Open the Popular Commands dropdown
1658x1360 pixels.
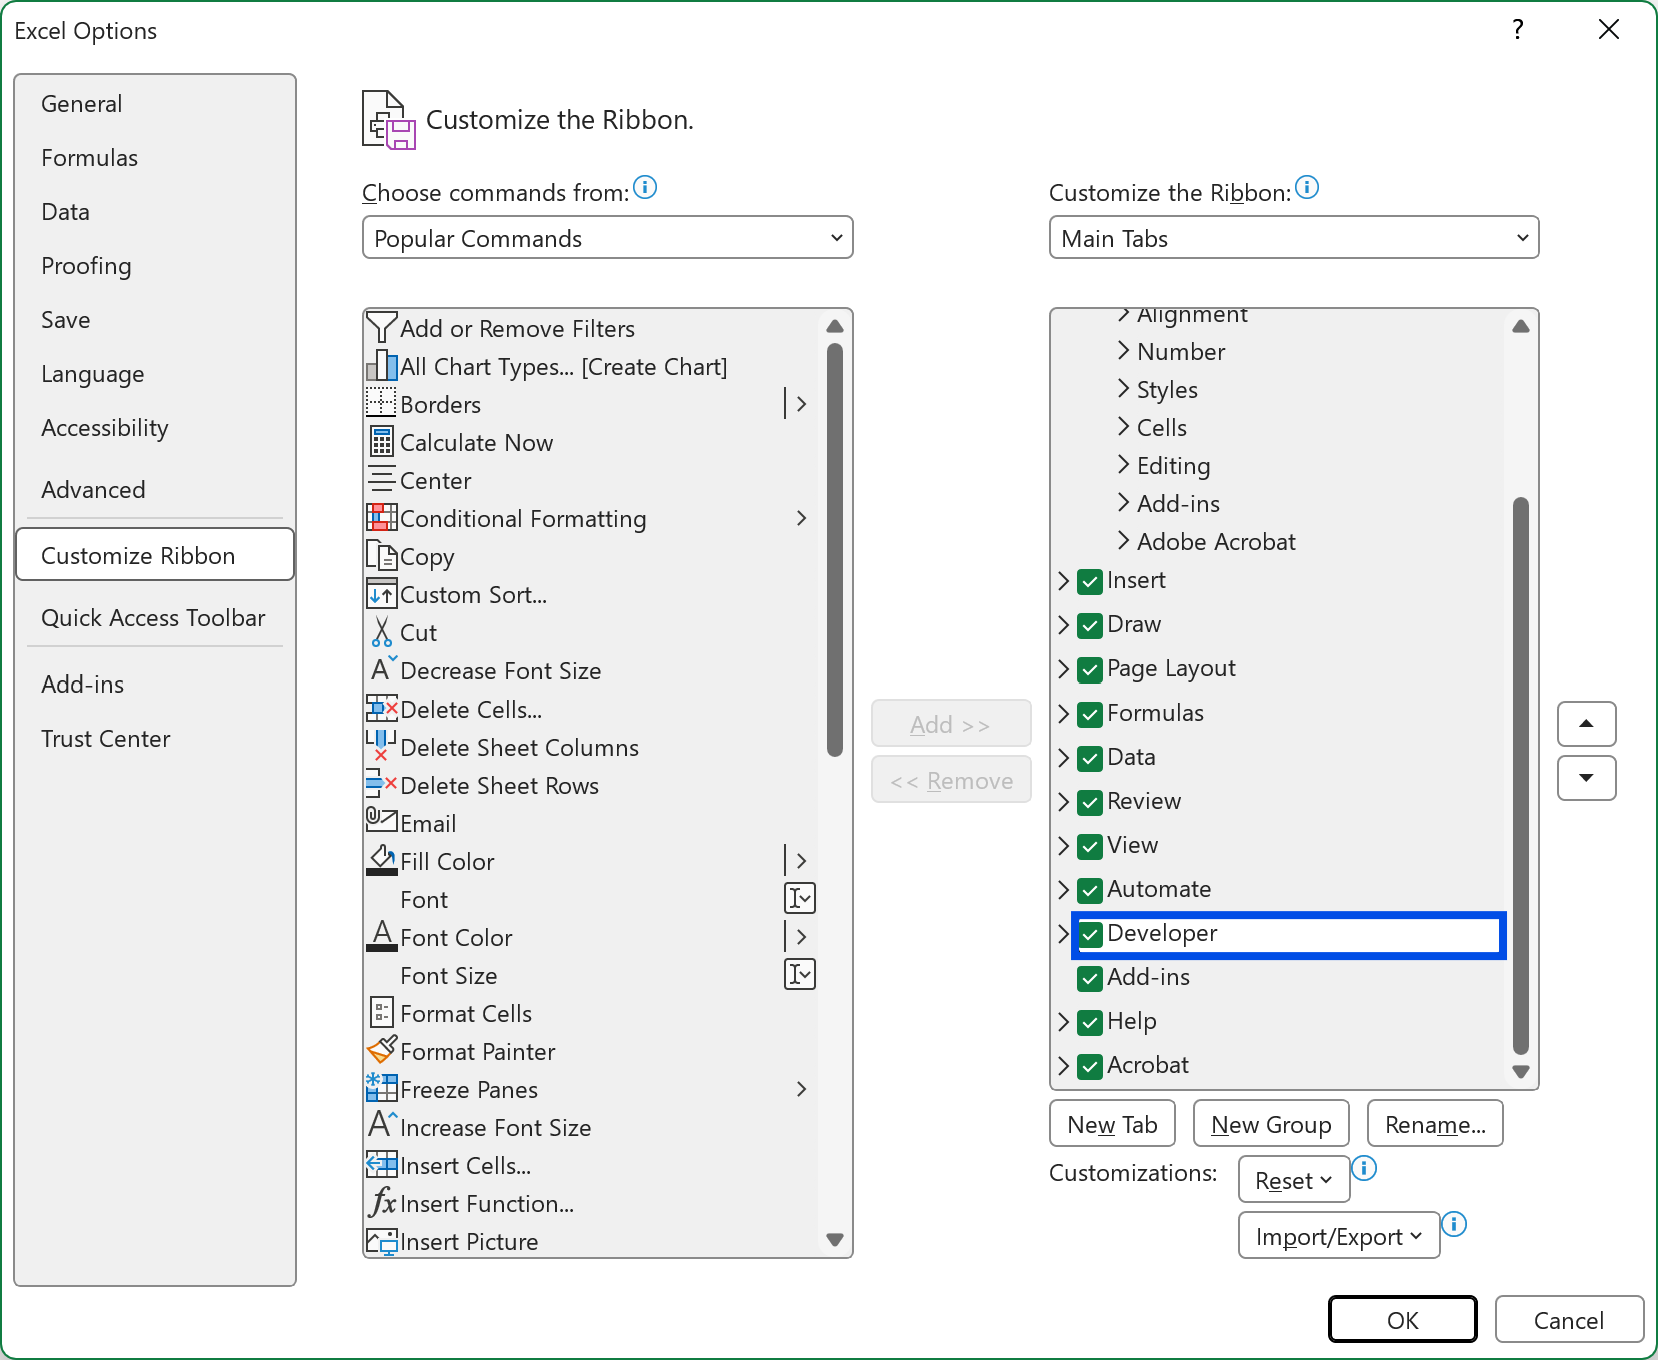[x=607, y=237]
